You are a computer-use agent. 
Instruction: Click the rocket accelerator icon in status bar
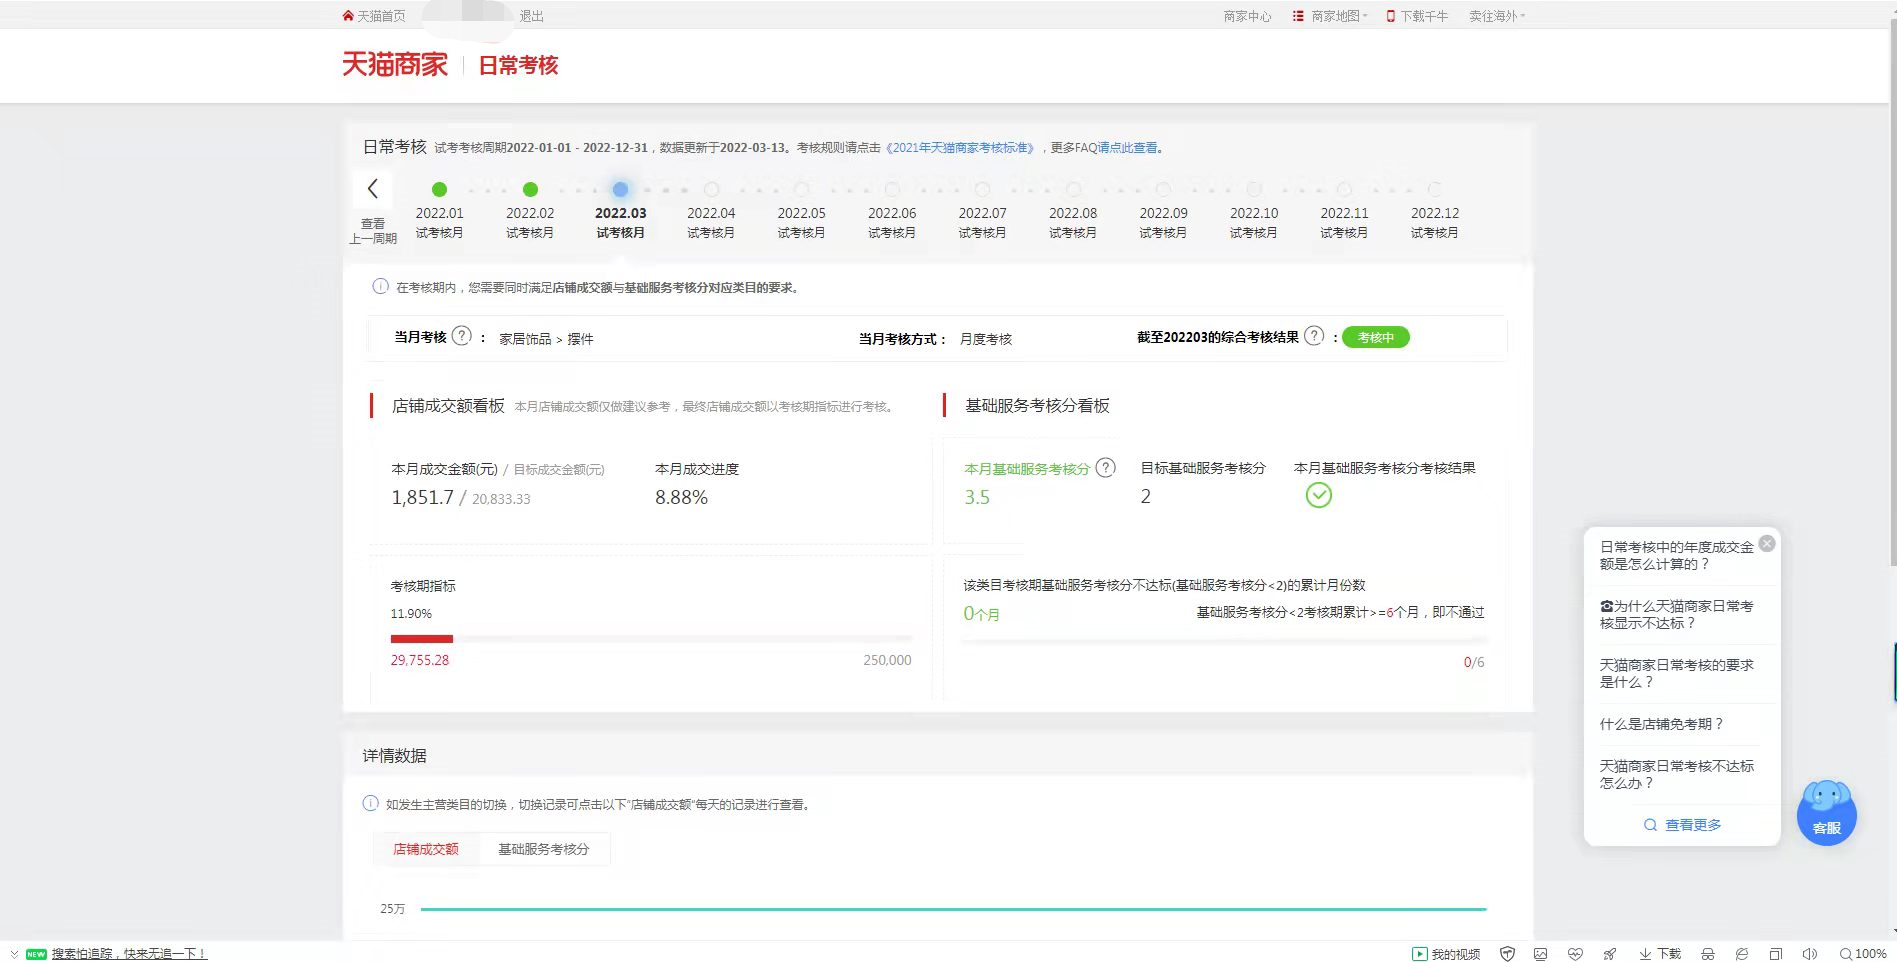1609,953
